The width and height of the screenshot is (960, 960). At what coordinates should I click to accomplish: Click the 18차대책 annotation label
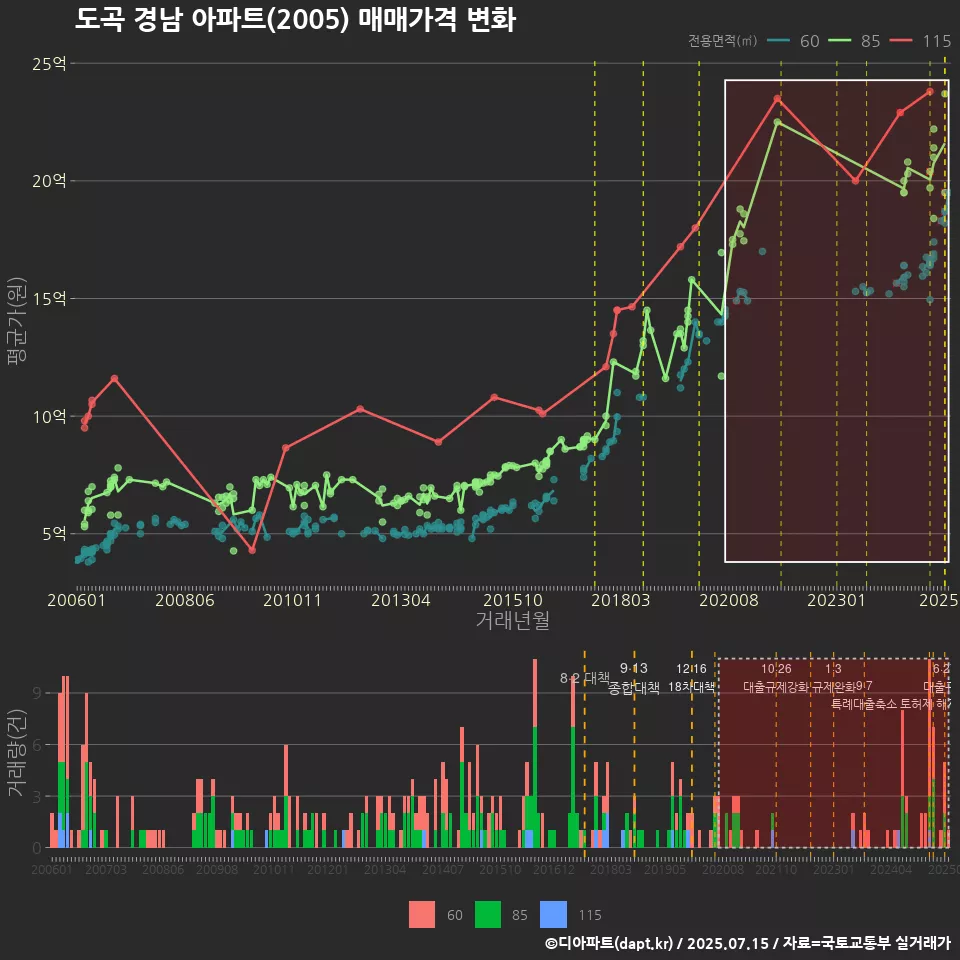691,687
